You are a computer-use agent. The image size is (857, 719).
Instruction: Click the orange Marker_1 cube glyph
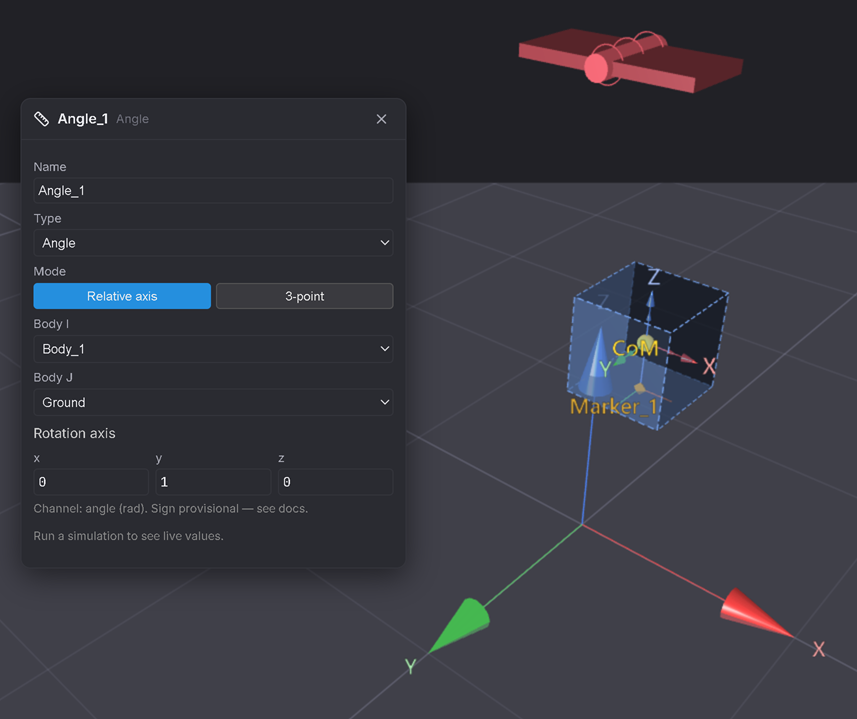[x=639, y=388]
